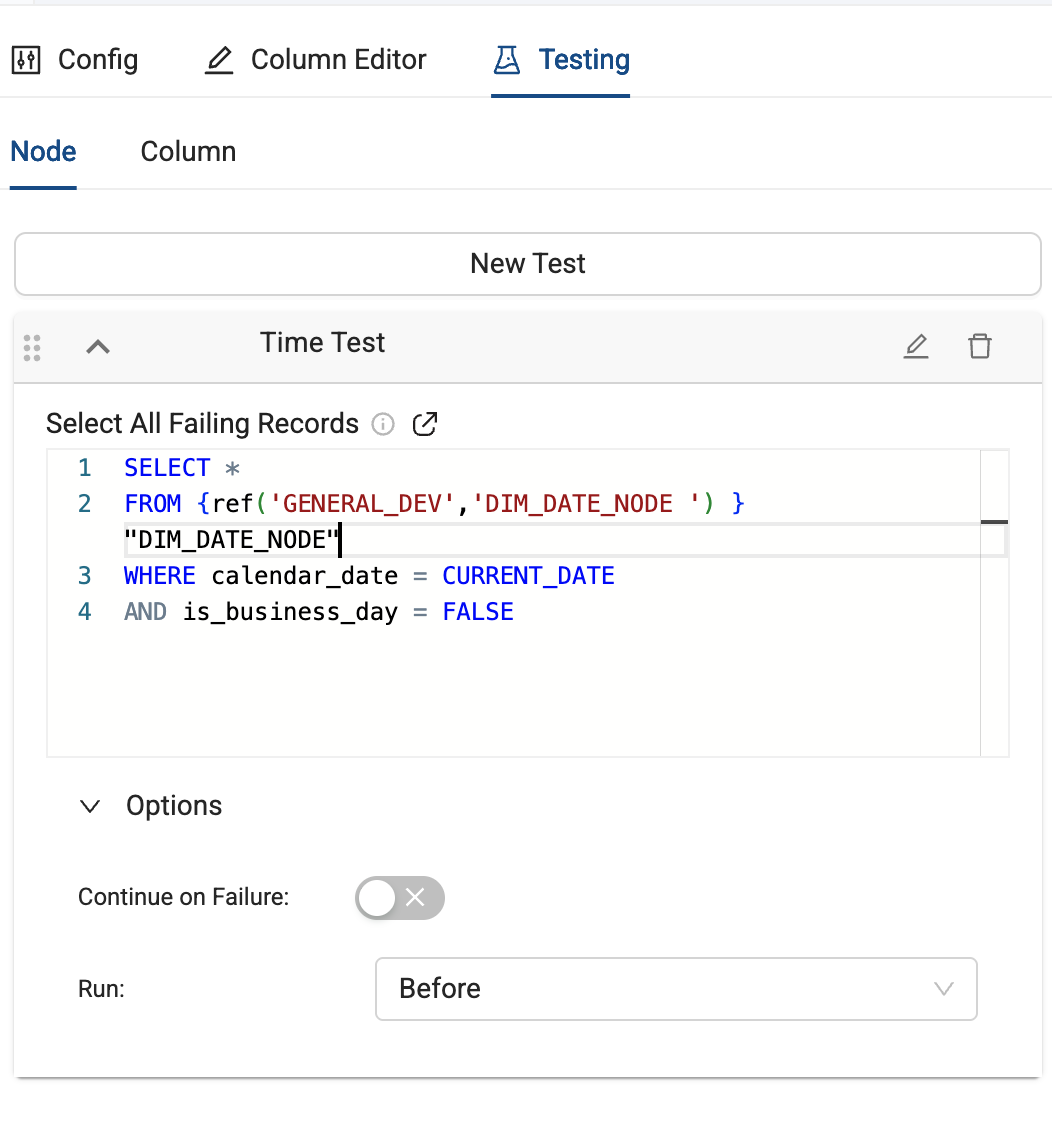Open the Node sub-tab
The image size is (1052, 1122).
point(44,152)
